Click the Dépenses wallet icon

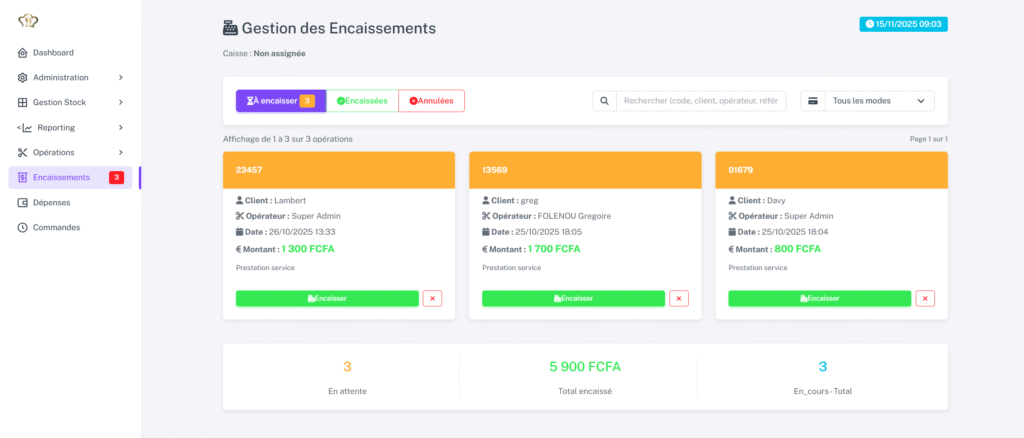(x=23, y=203)
